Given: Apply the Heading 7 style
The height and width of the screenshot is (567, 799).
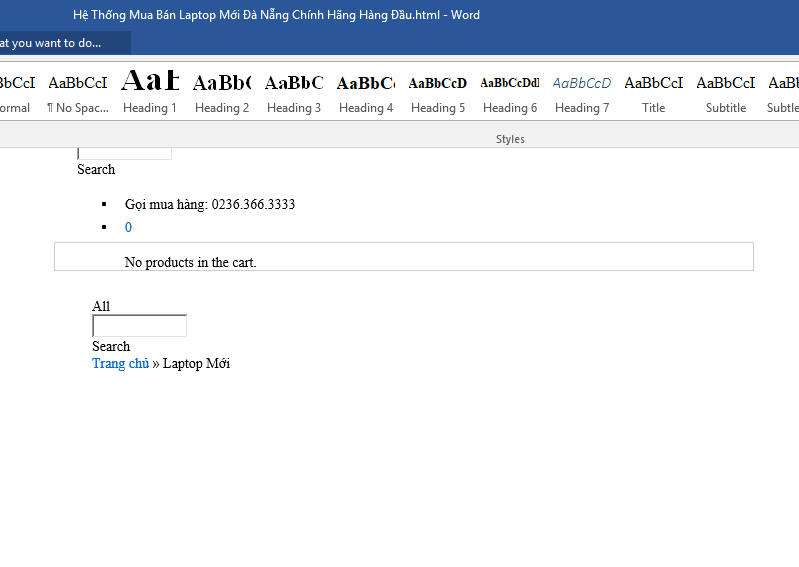Looking at the screenshot, I should point(582,93).
